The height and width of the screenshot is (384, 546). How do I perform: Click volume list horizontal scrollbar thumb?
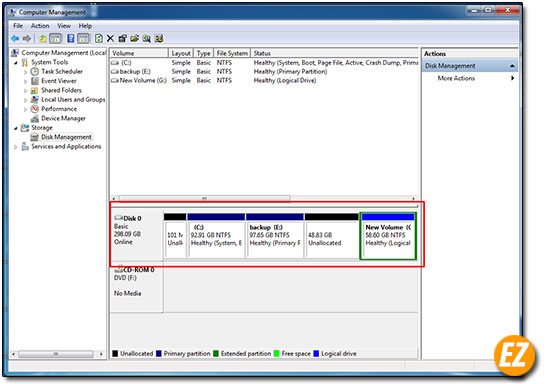(204, 198)
